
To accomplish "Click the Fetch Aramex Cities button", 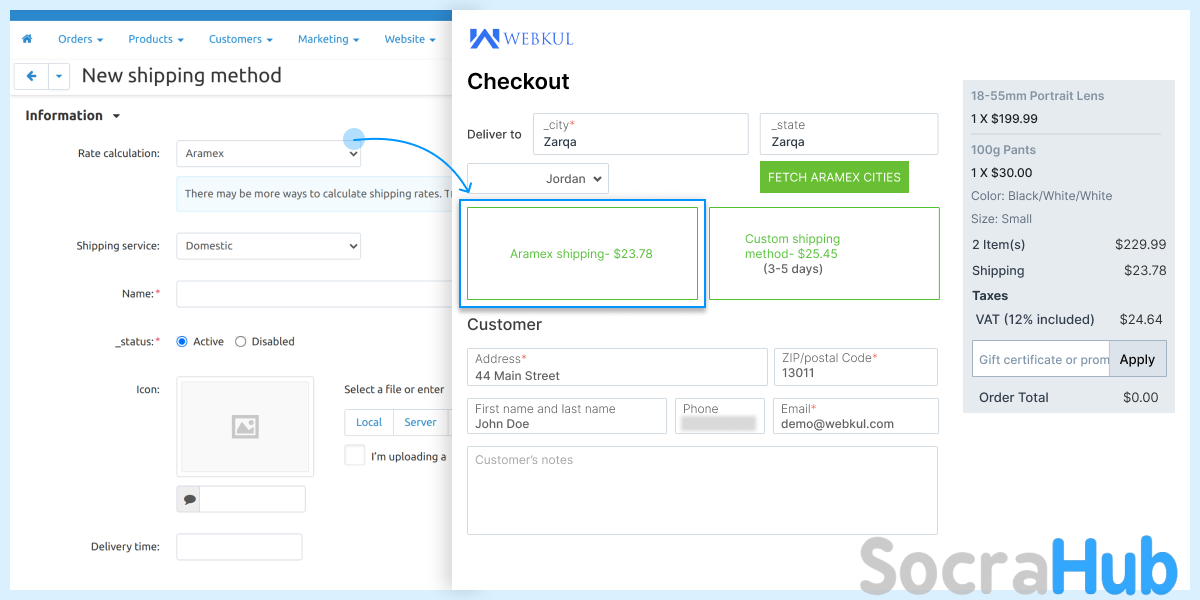I will pyautogui.click(x=834, y=177).
